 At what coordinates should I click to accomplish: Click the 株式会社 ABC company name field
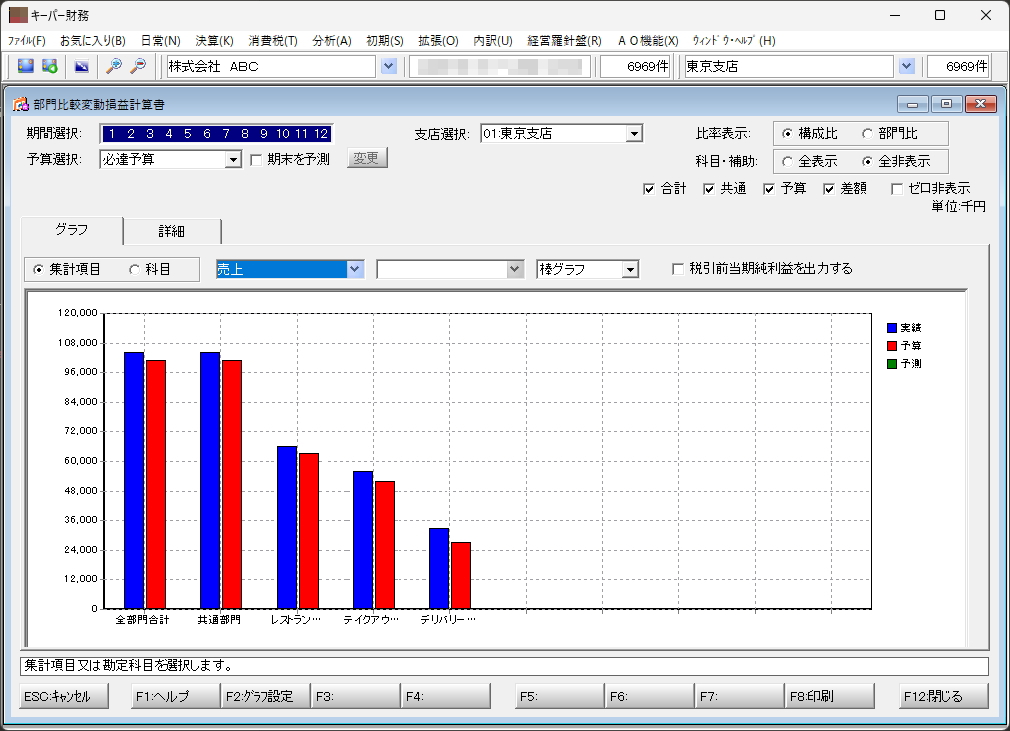(x=271, y=66)
